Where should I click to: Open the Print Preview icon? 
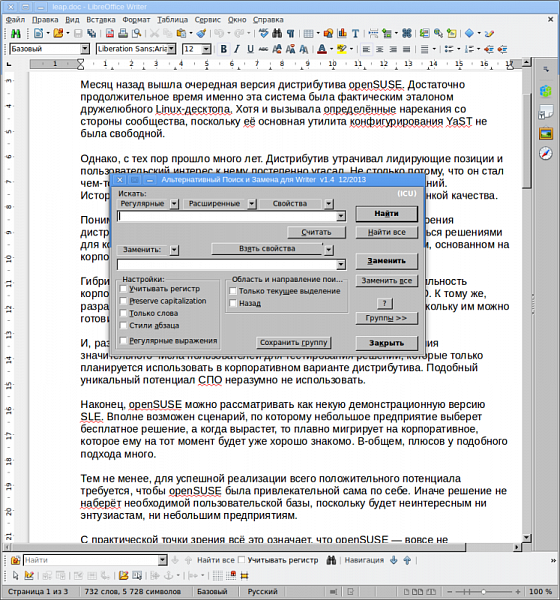tap(136, 34)
